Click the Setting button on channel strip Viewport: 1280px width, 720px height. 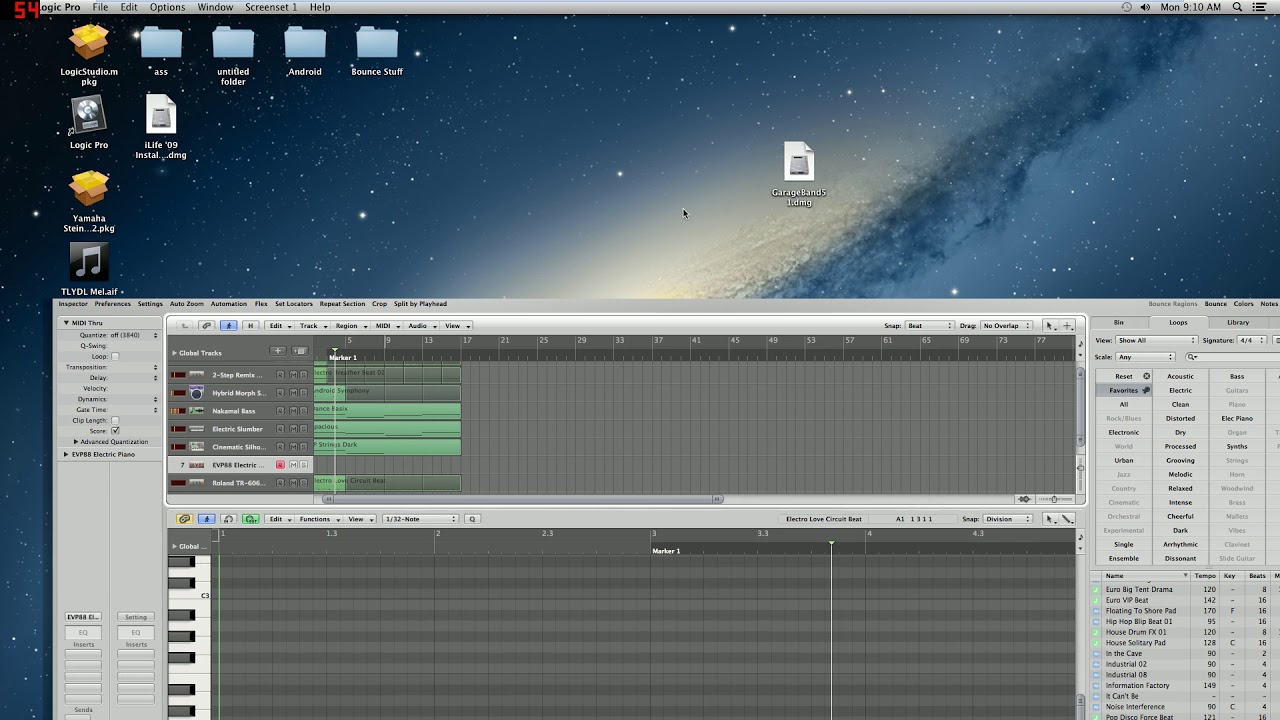pos(136,617)
